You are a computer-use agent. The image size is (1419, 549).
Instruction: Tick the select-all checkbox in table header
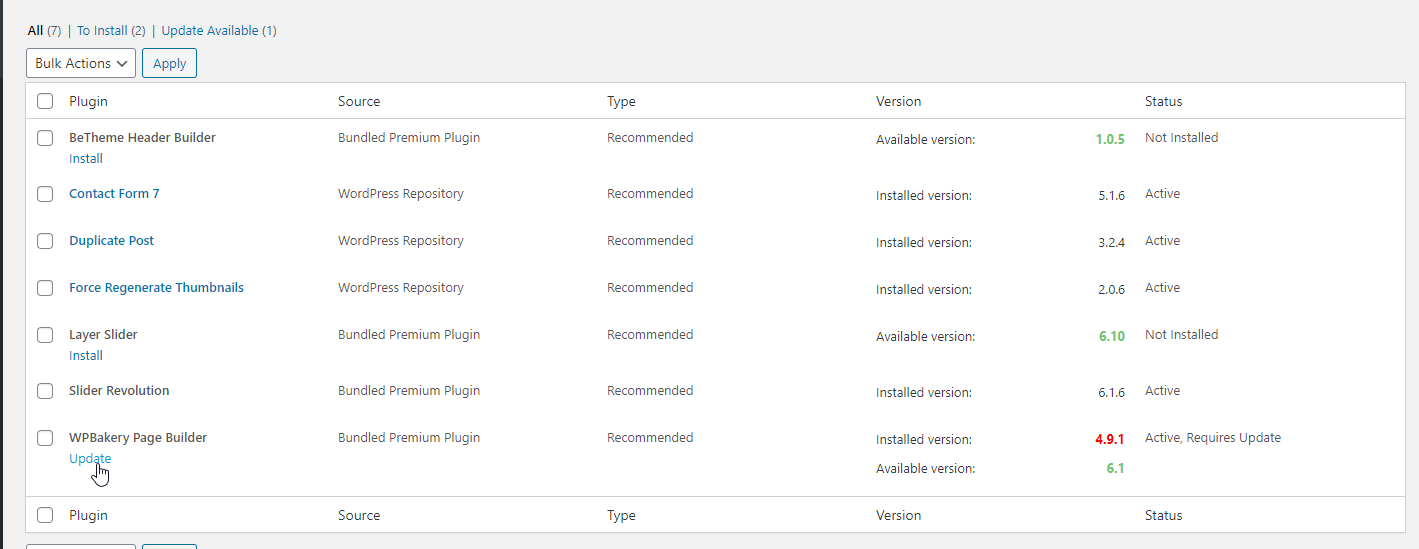tap(45, 101)
